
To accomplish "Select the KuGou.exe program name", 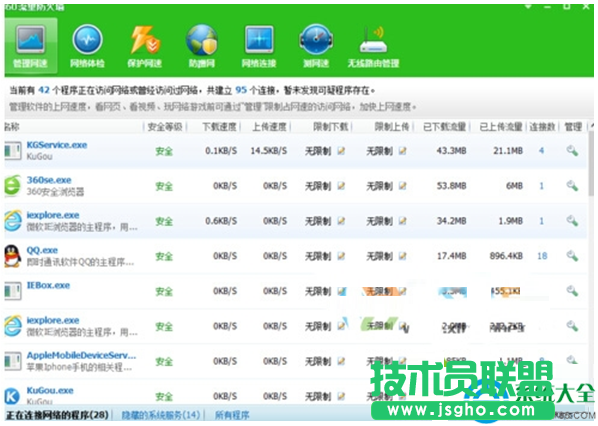I will 50,390.
